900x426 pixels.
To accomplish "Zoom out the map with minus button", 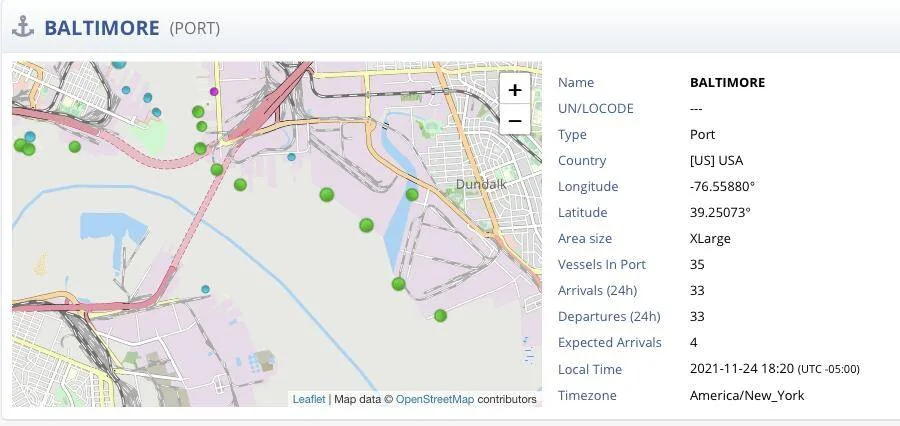I will click(515, 121).
